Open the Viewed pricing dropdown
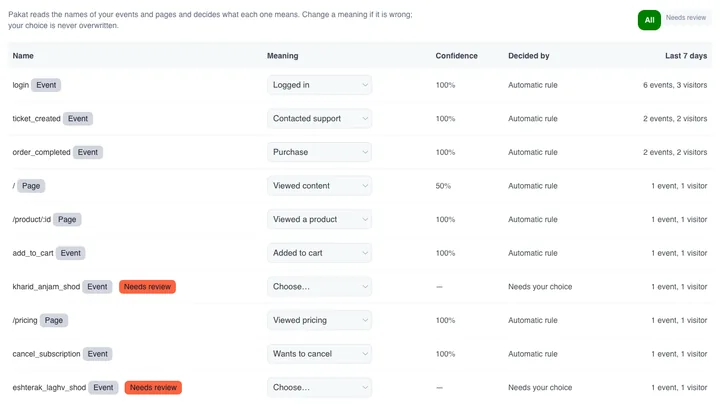The image size is (720, 405). tap(319, 320)
